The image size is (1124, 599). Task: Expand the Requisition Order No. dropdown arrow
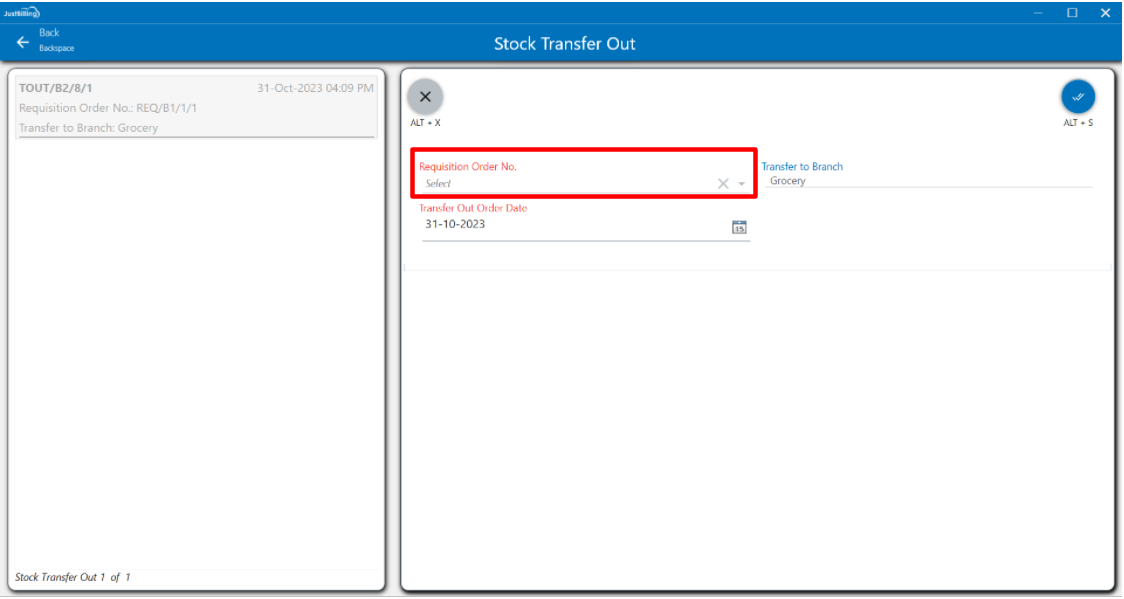pyautogui.click(x=742, y=184)
